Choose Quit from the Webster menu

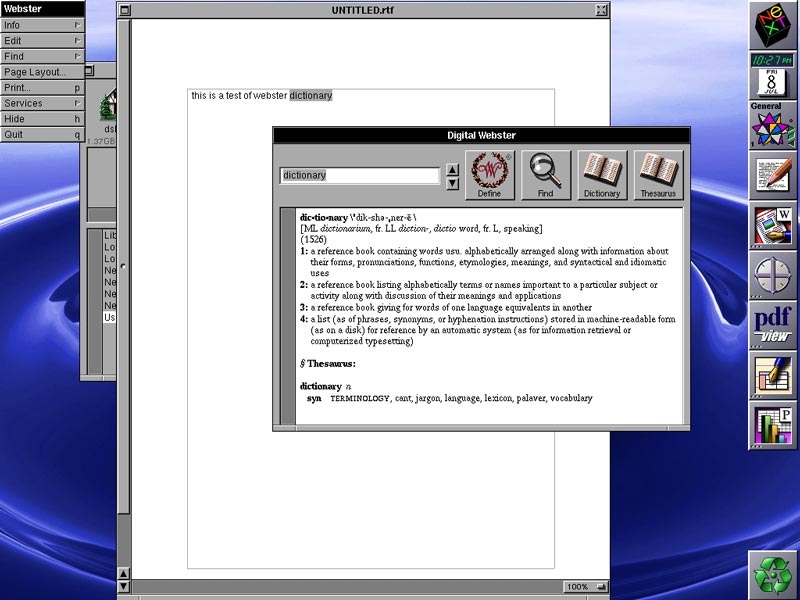[42, 135]
